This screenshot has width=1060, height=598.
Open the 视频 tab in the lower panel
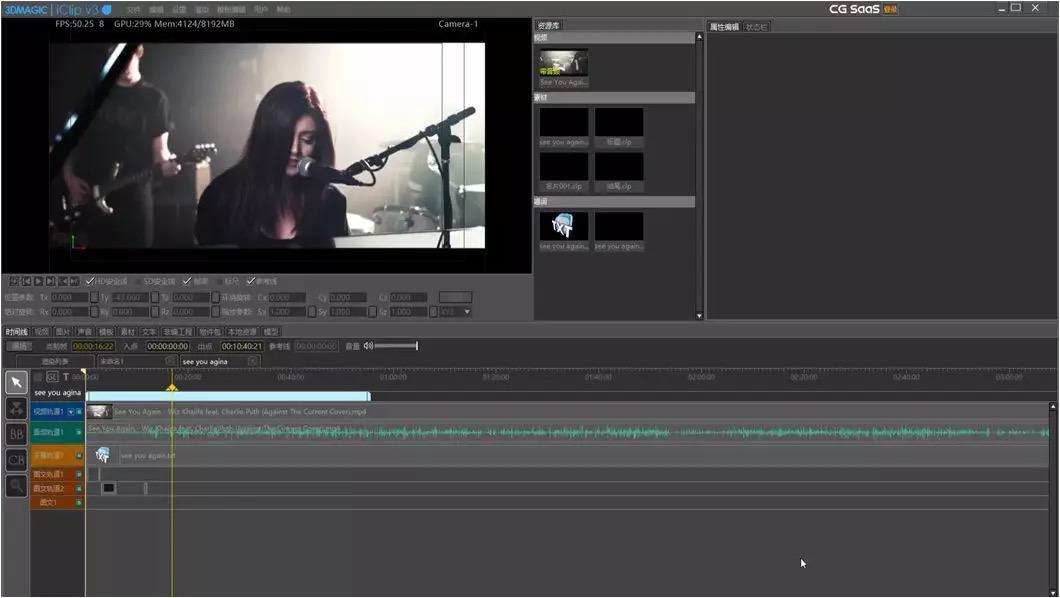pos(41,332)
